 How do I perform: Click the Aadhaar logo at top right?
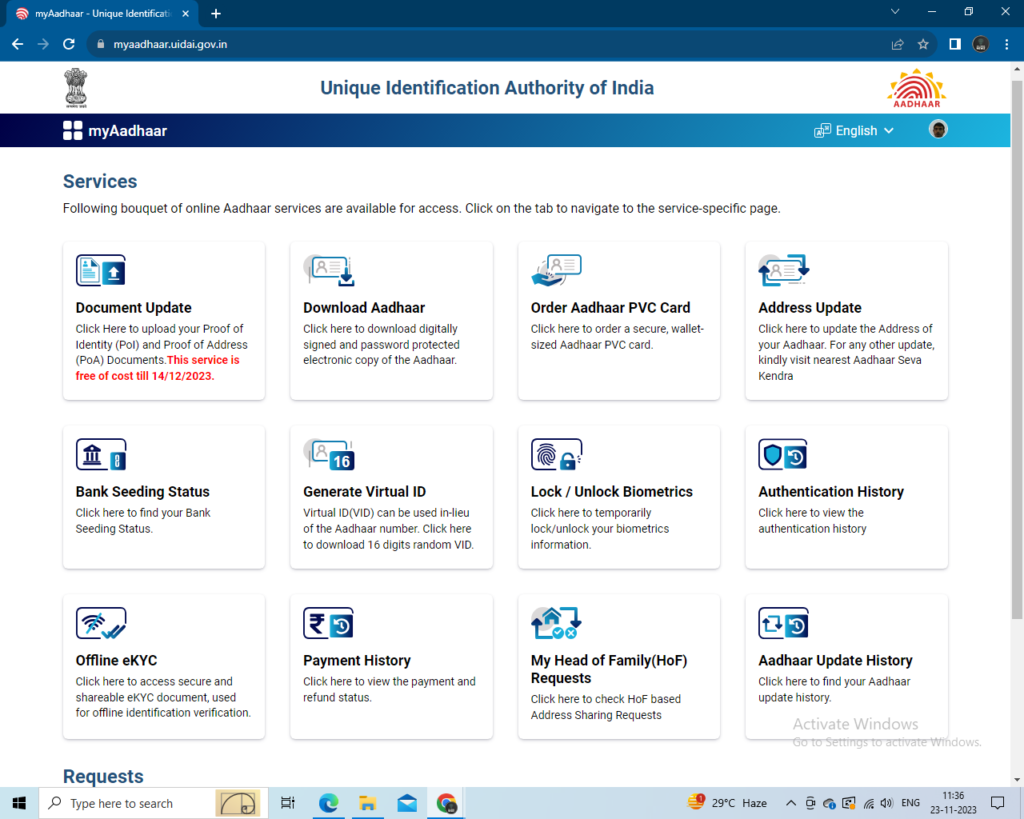(916, 88)
